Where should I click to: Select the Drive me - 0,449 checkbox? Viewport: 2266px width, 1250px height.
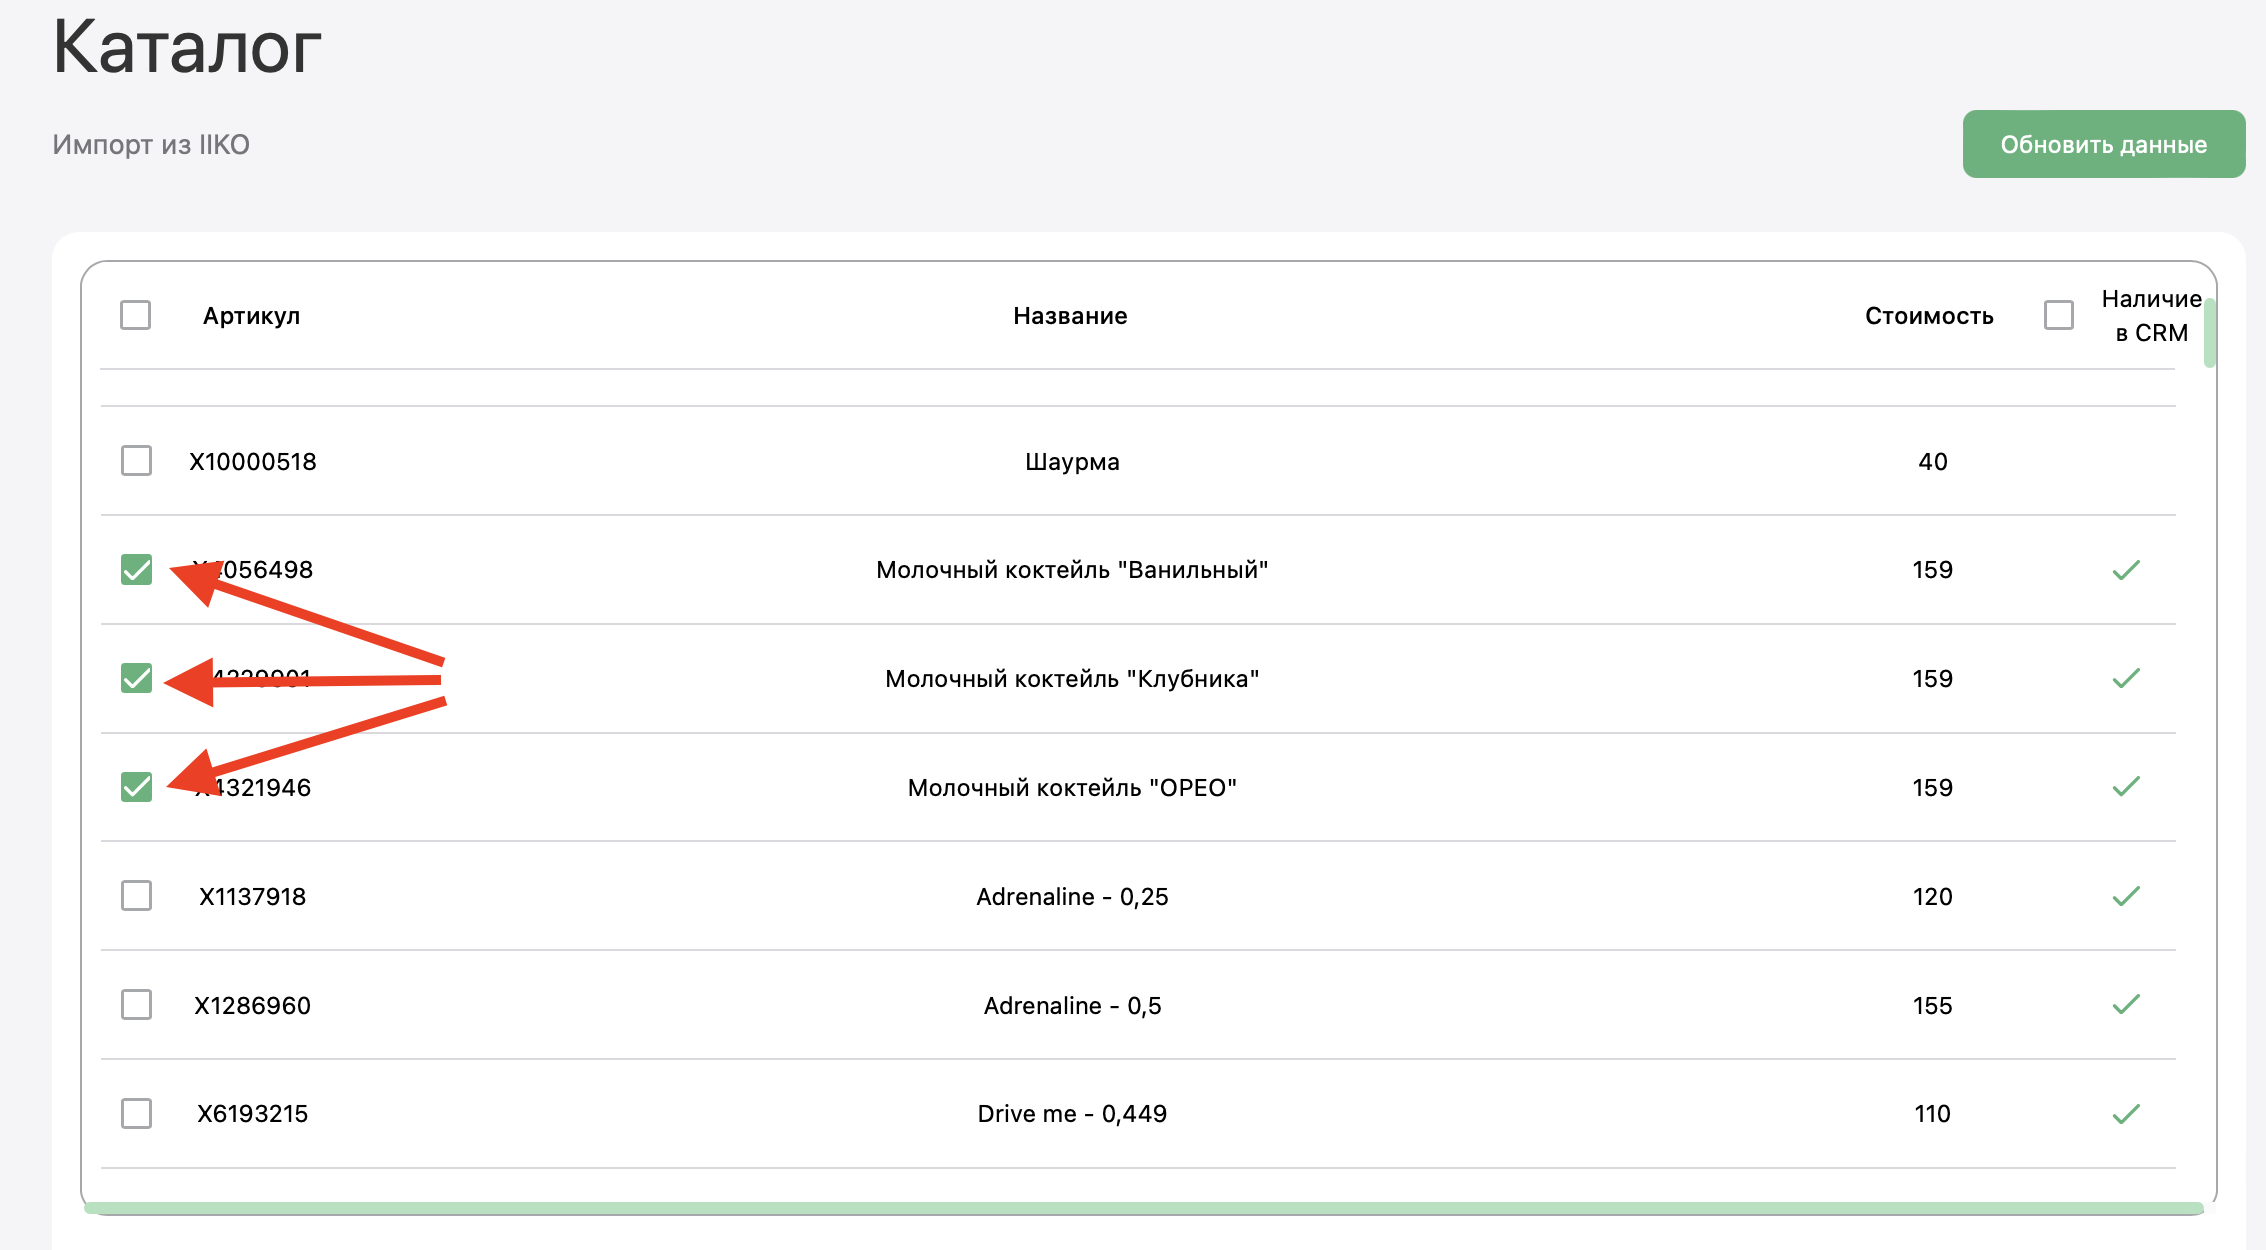click(136, 1113)
